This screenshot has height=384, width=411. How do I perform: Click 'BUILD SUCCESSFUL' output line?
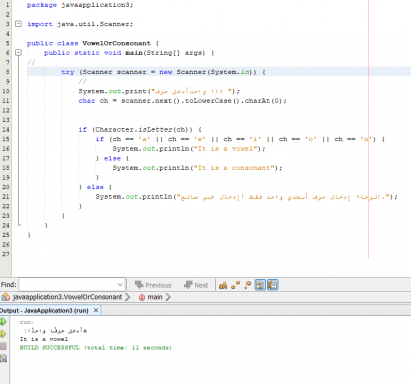pos(96,348)
